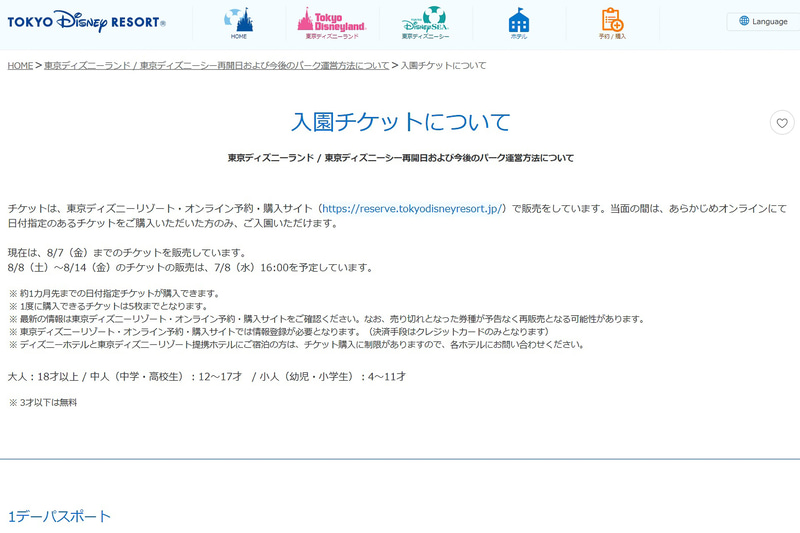Open the park reopening info breadcrumb link
This screenshot has width=800, height=533.
click(216, 65)
